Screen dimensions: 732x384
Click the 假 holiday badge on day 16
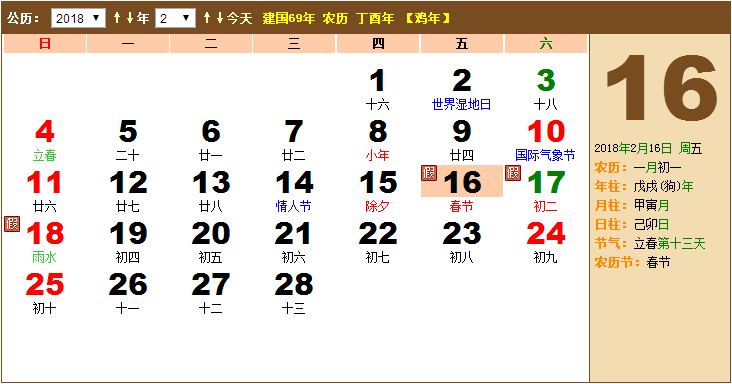click(x=429, y=173)
